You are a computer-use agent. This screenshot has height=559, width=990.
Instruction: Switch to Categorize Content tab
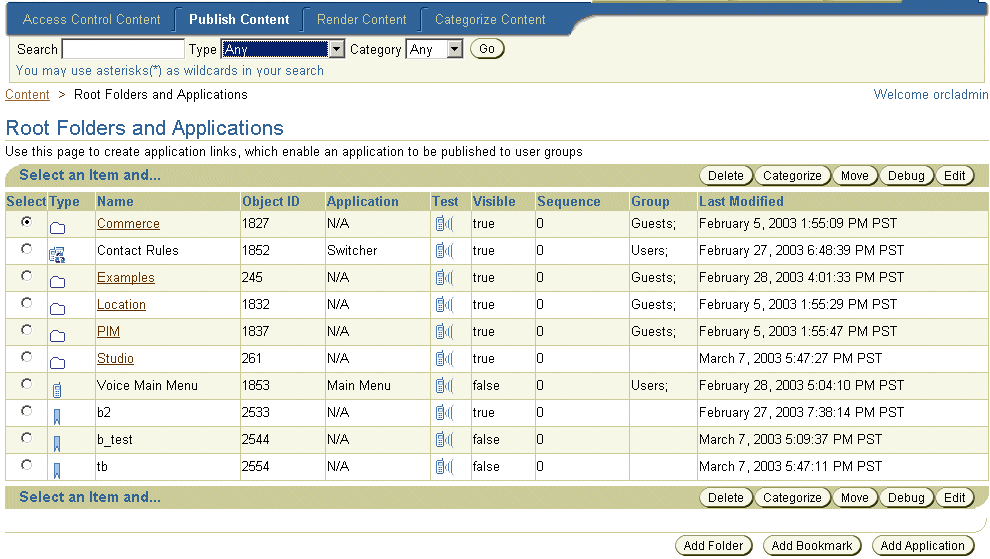pos(490,20)
